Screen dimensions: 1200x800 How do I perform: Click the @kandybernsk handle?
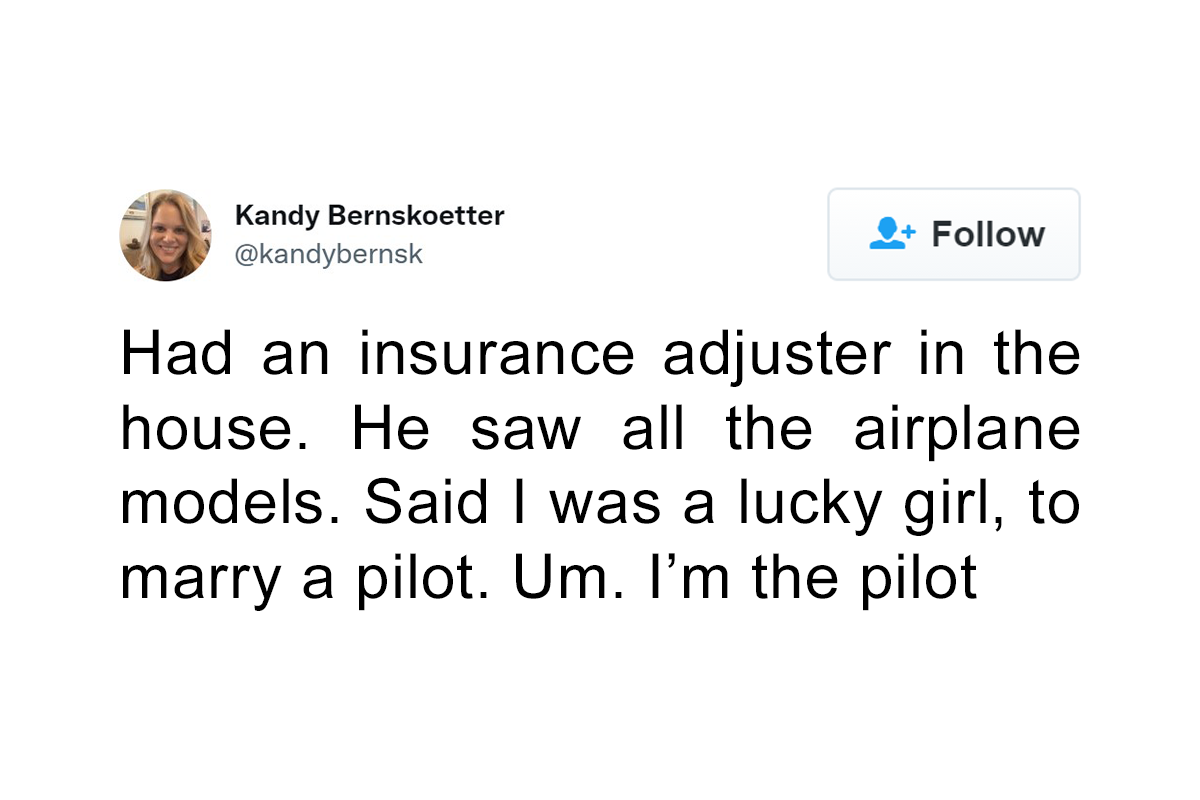(329, 255)
